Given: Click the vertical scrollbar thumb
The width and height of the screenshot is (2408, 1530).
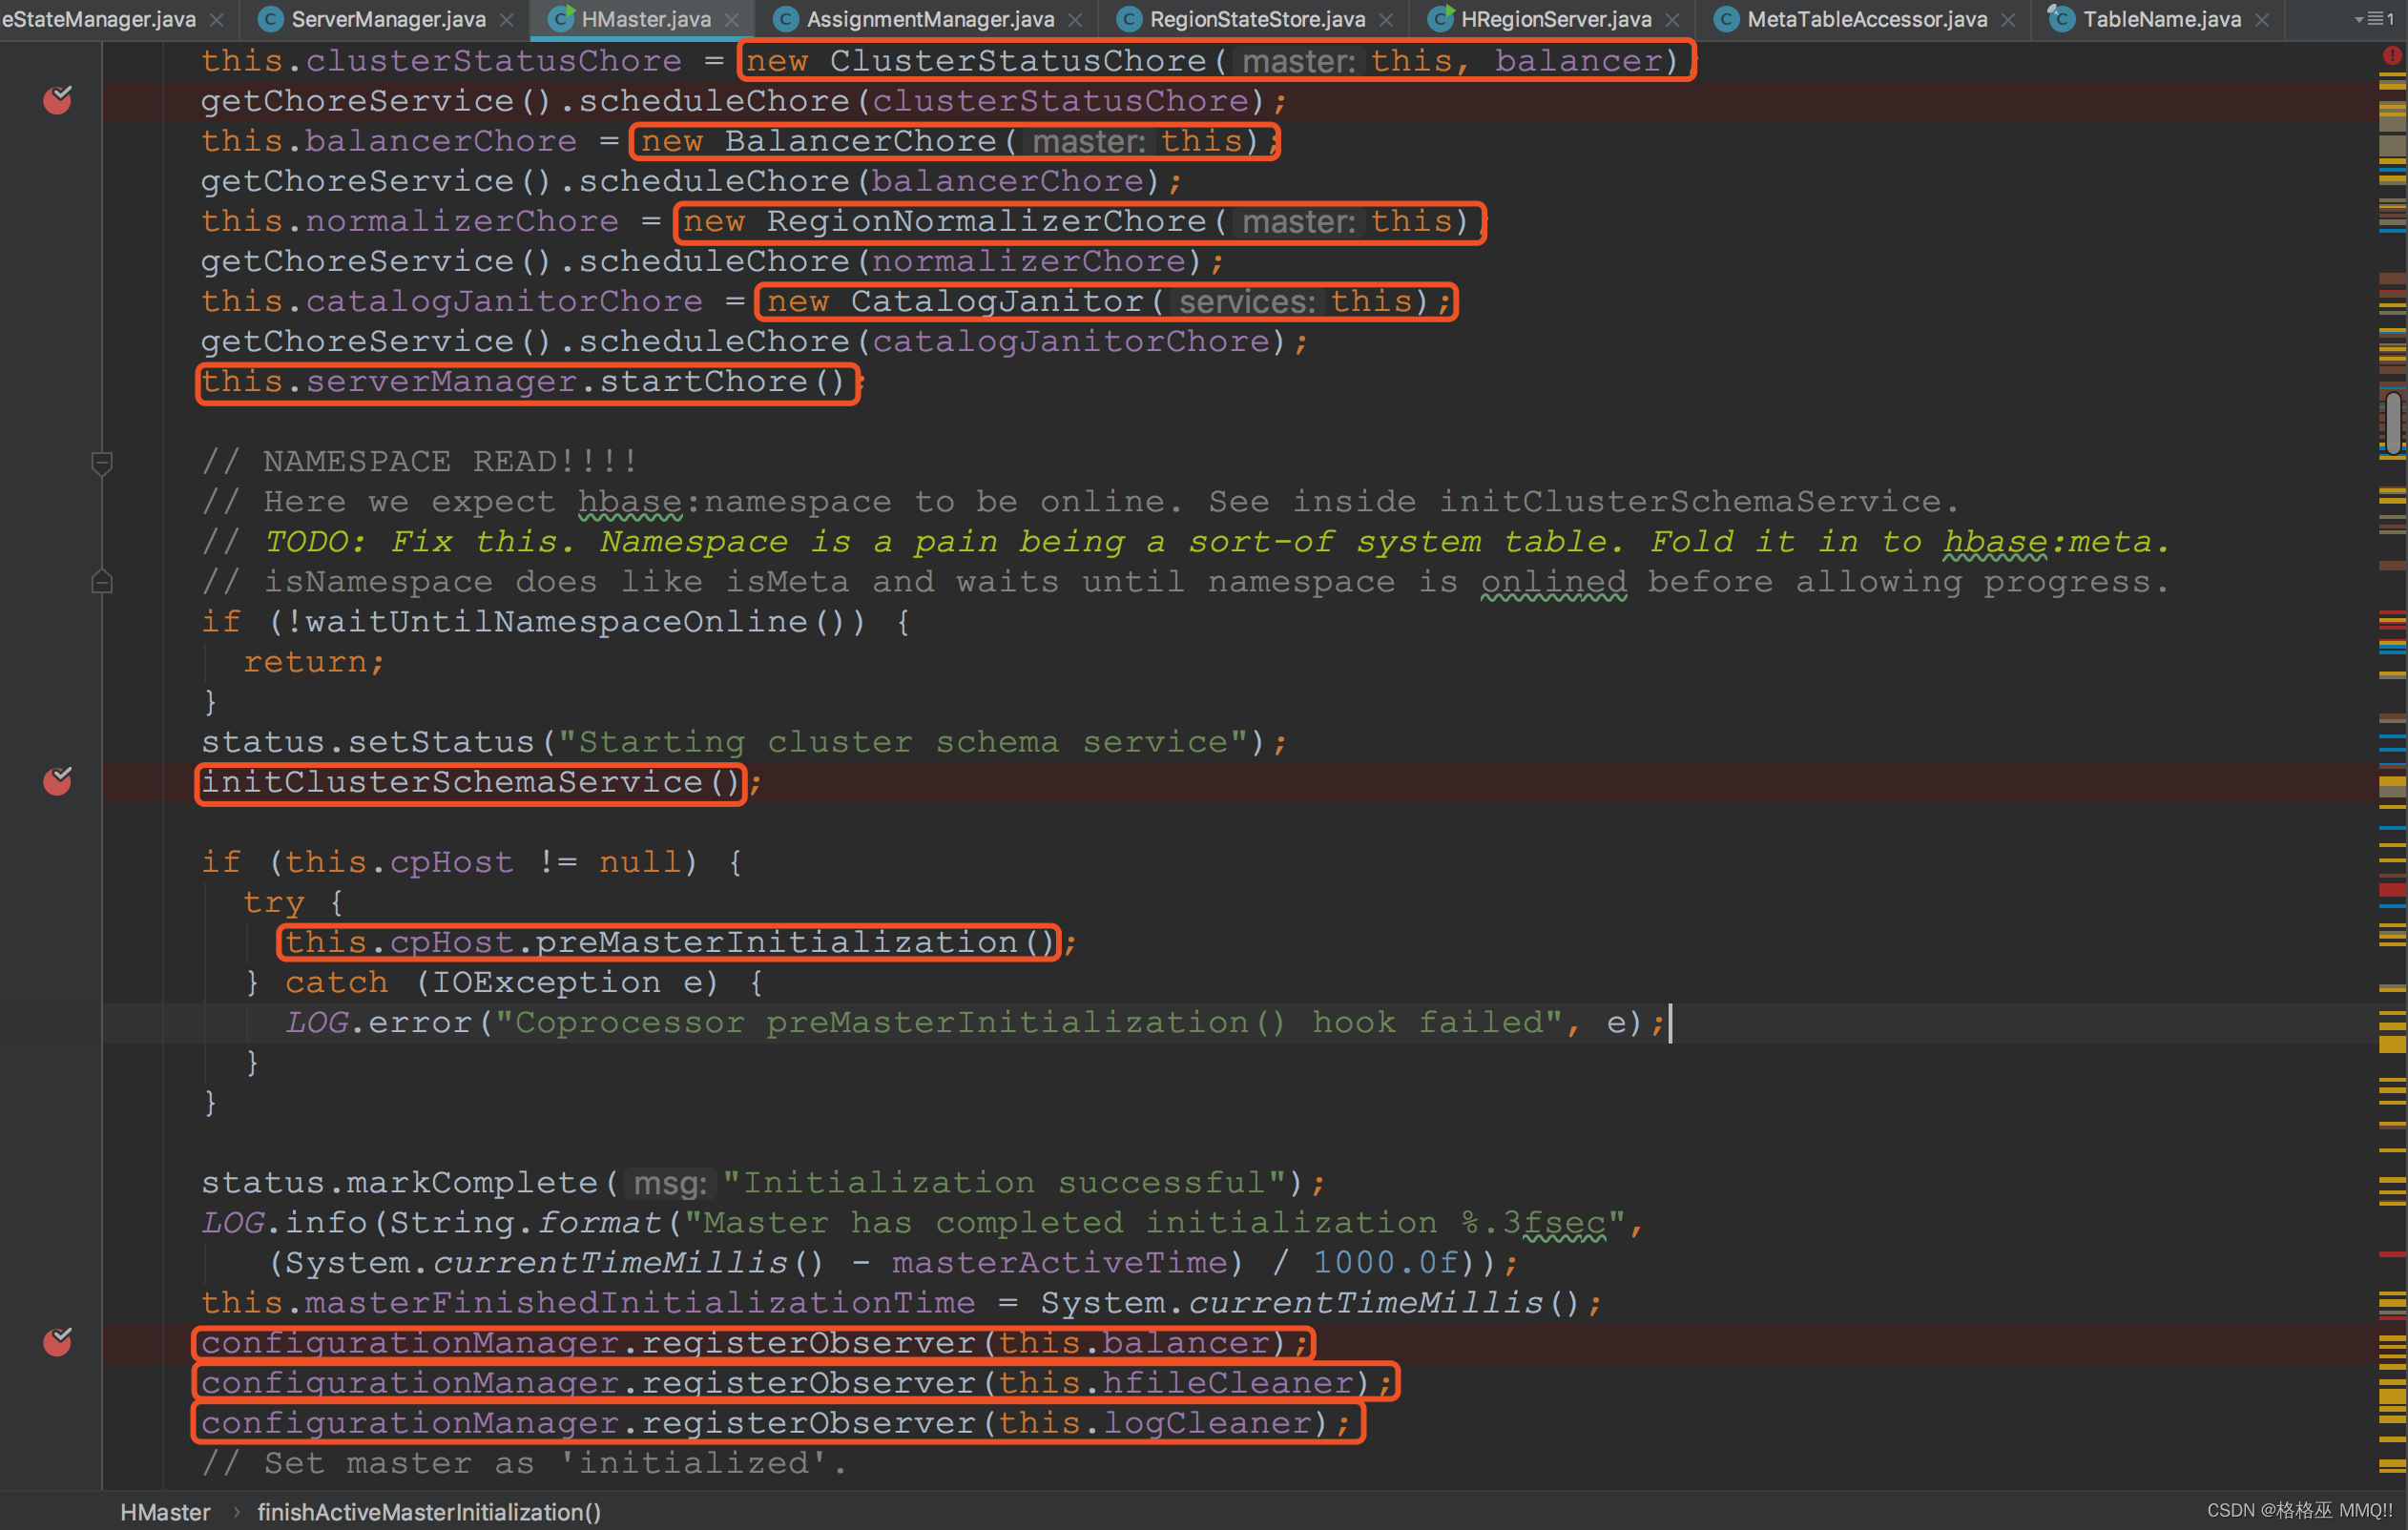Looking at the screenshot, I should coord(2392,423).
